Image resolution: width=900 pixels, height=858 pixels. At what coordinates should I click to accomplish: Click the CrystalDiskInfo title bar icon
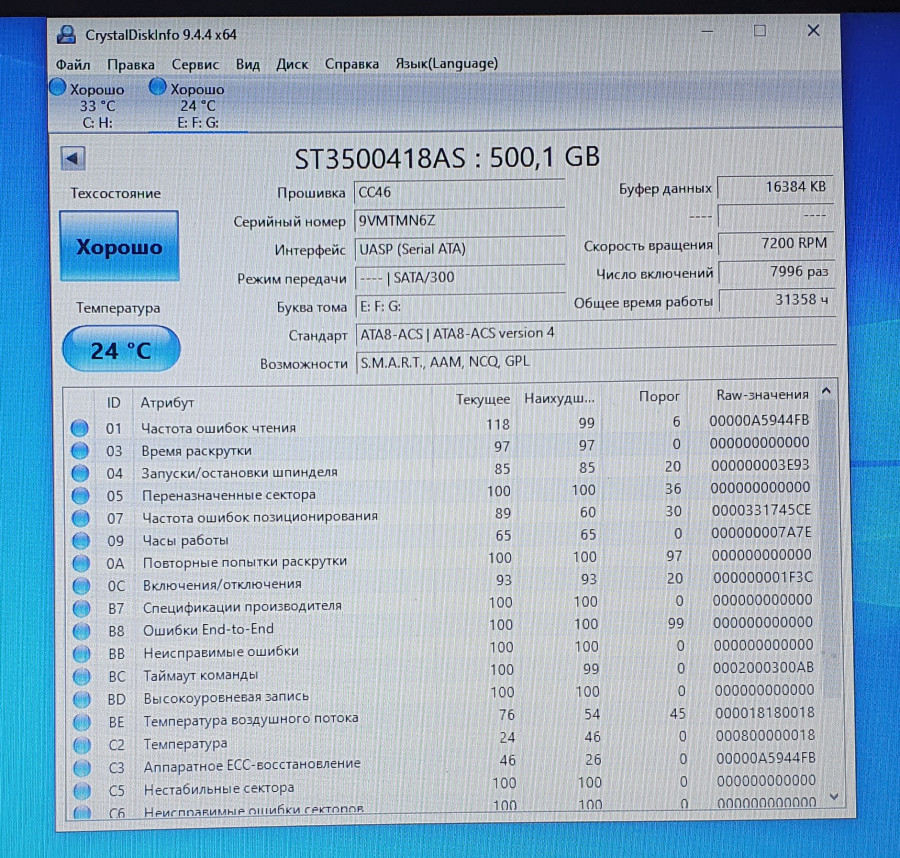point(67,34)
